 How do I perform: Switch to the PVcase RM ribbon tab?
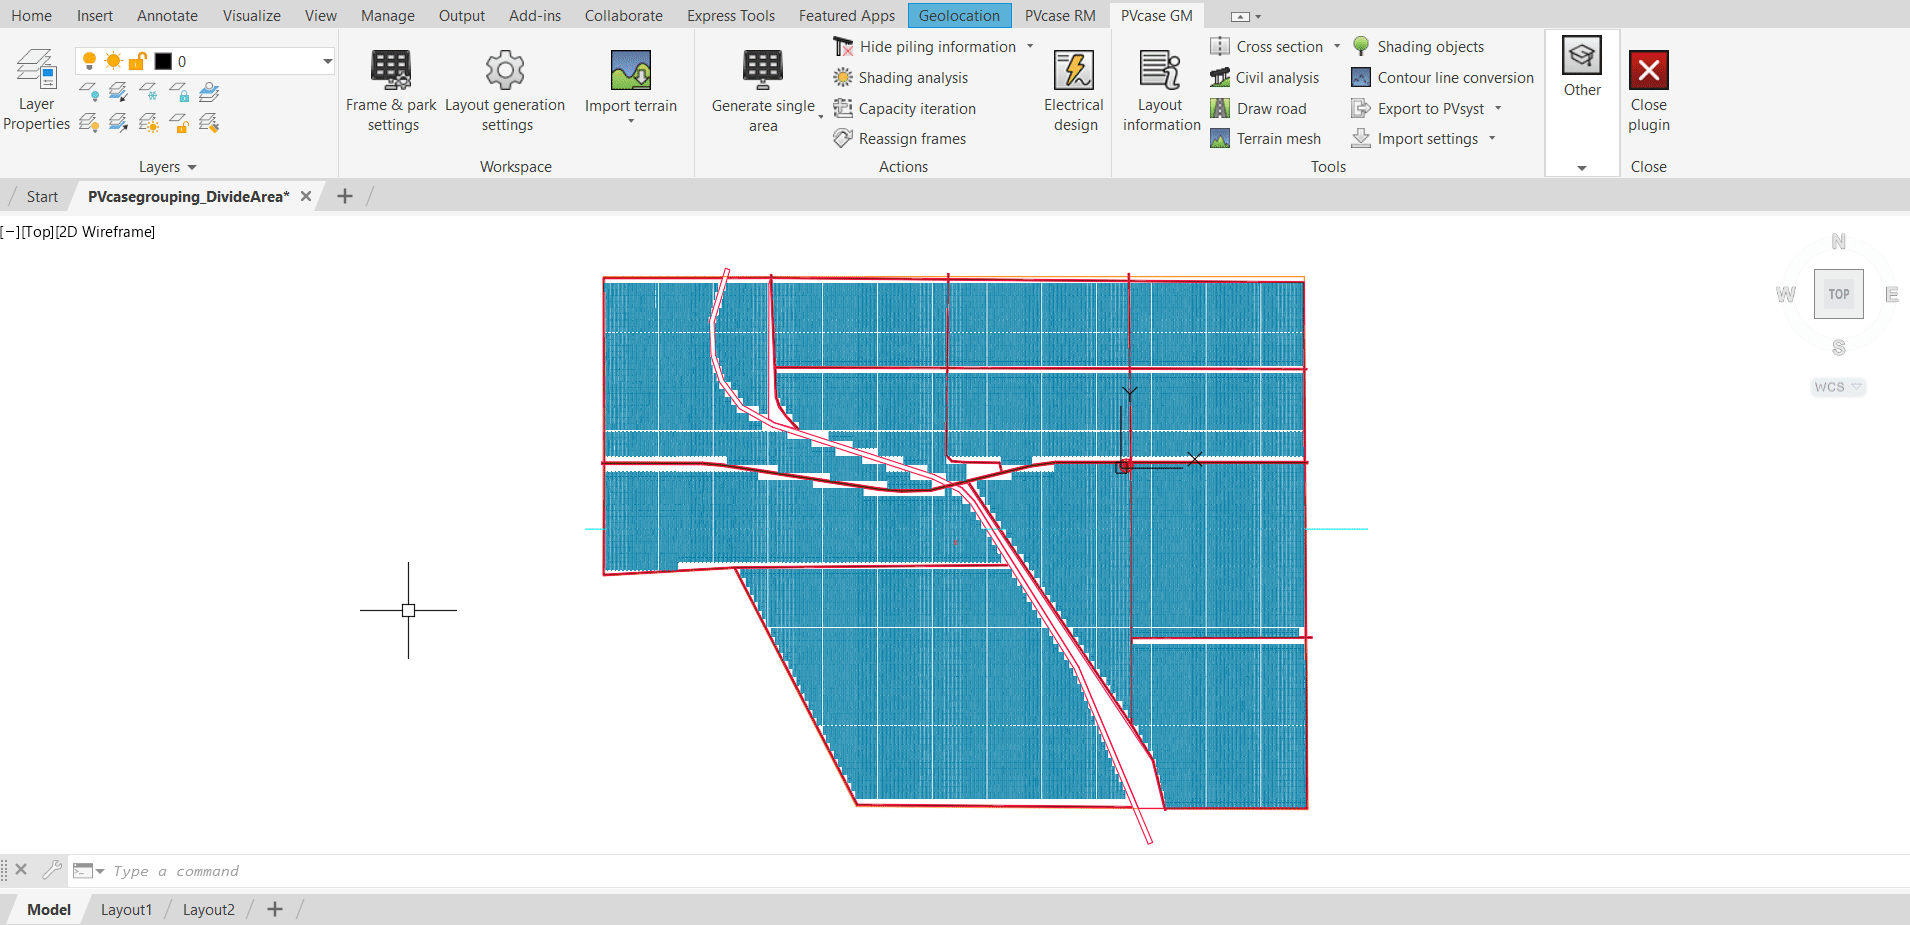tap(1059, 15)
